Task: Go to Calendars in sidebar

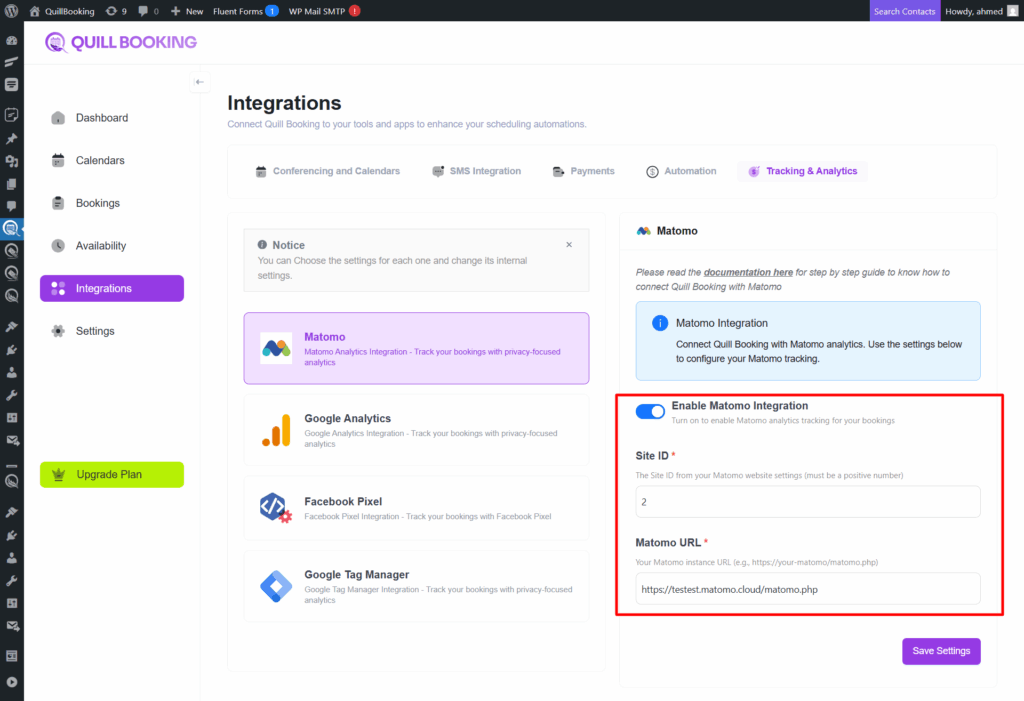Action: 100,160
